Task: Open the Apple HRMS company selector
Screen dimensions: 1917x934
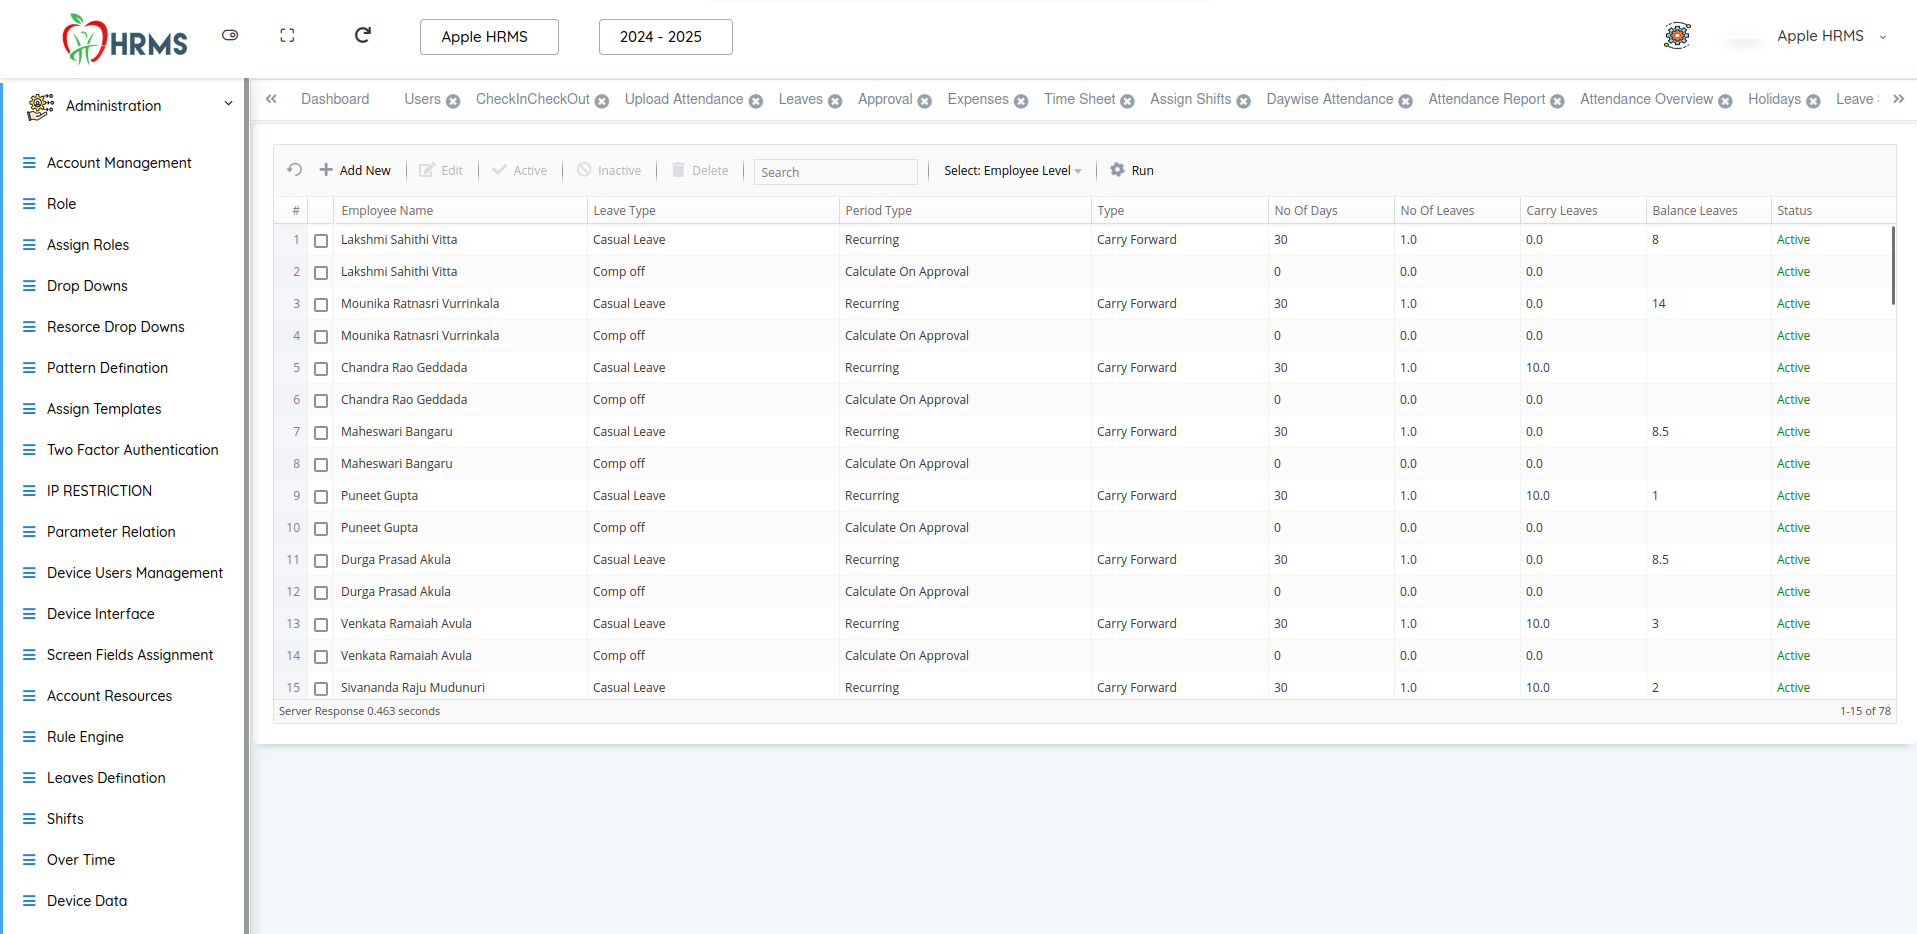Action: tap(489, 37)
